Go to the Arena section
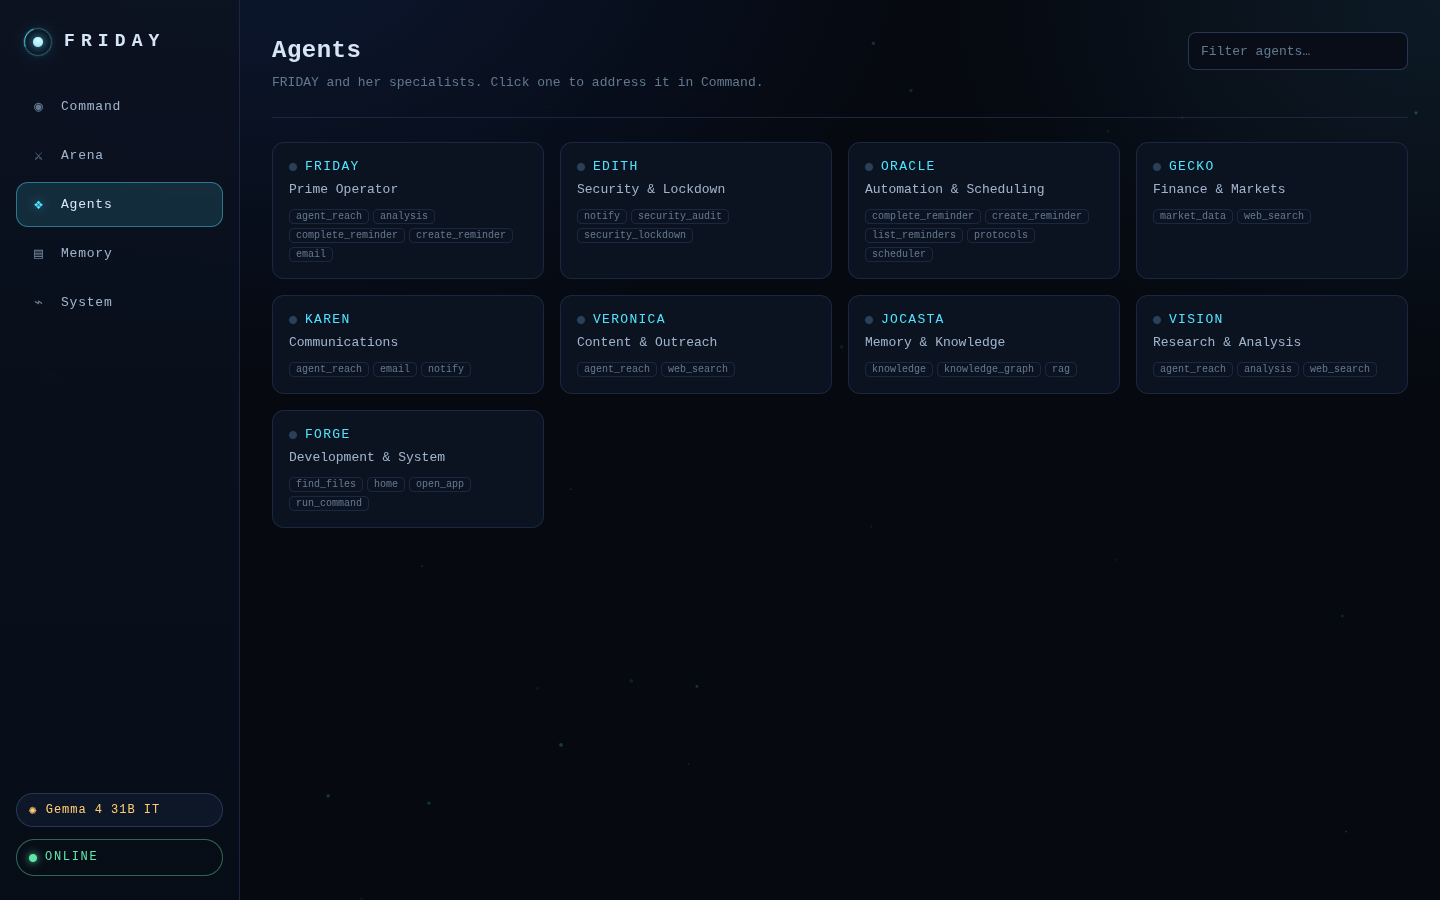 tap(119, 156)
